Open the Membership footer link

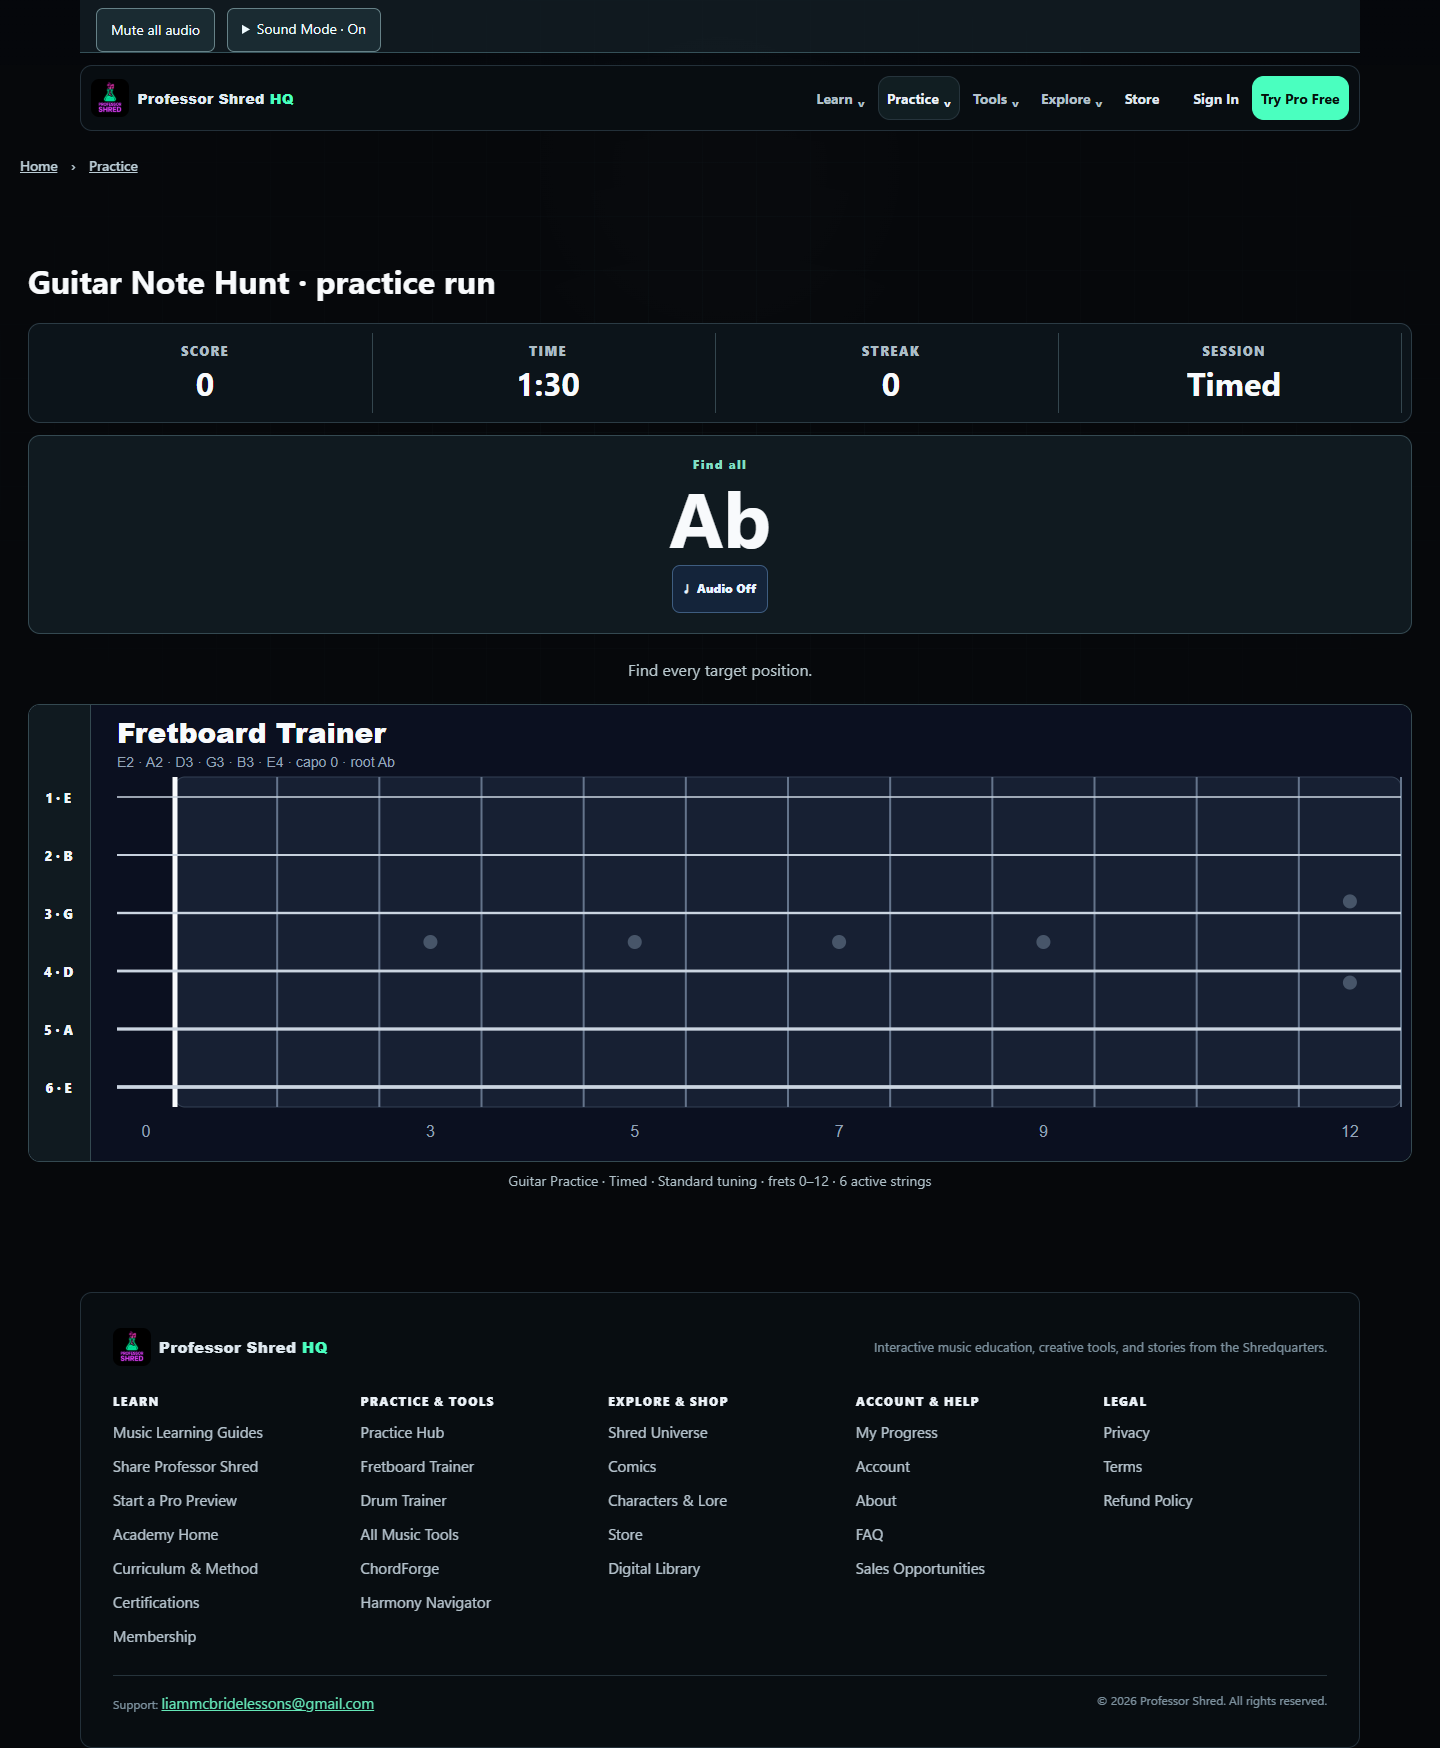pyautogui.click(x=155, y=1637)
